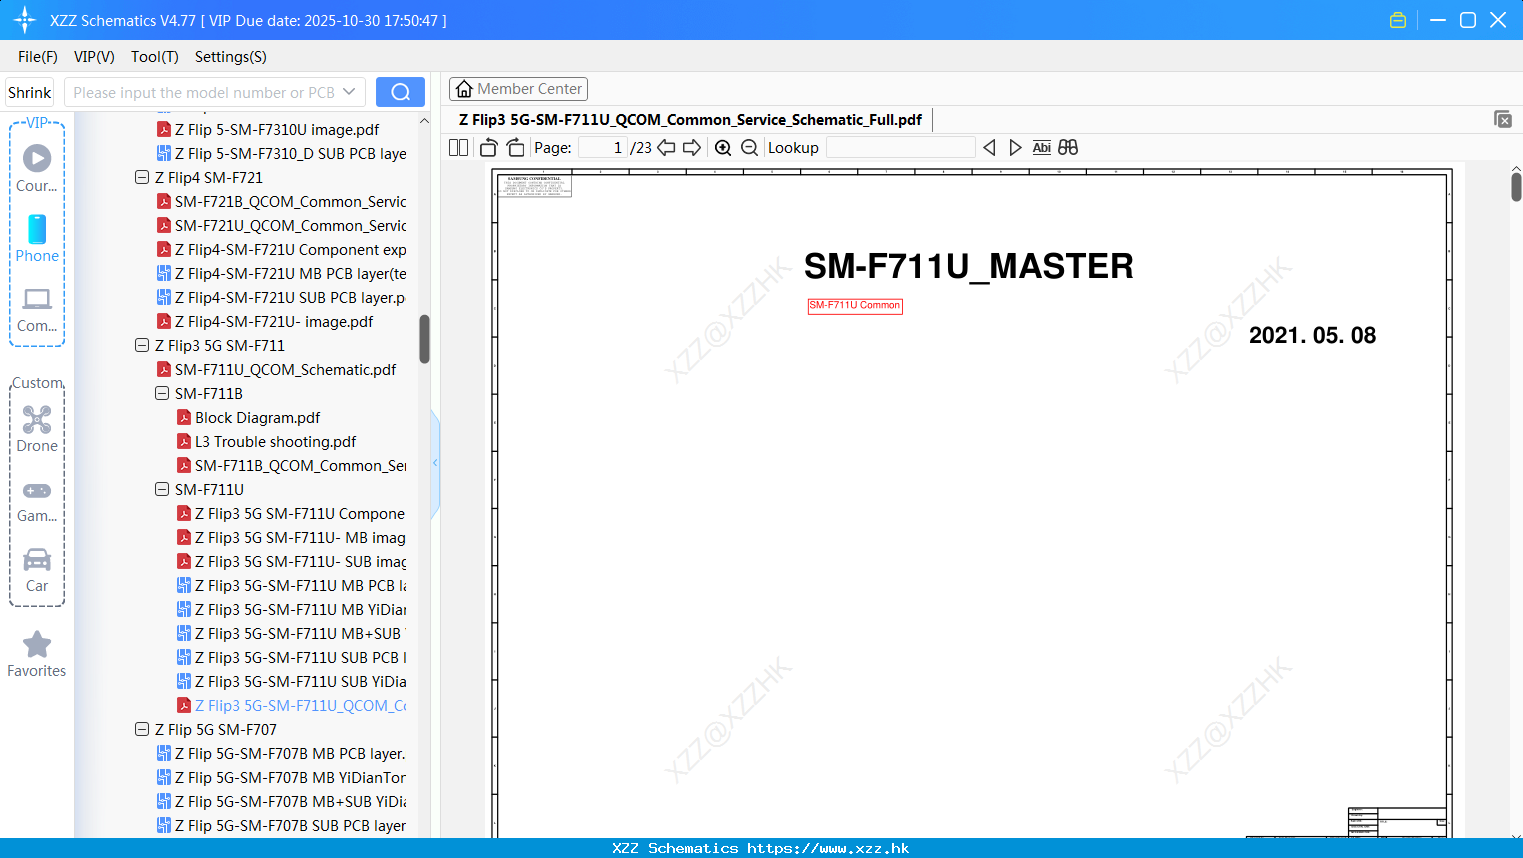Click the binoculars search icon
The width and height of the screenshot is (1523, 858).
(x=1068, y=147)
